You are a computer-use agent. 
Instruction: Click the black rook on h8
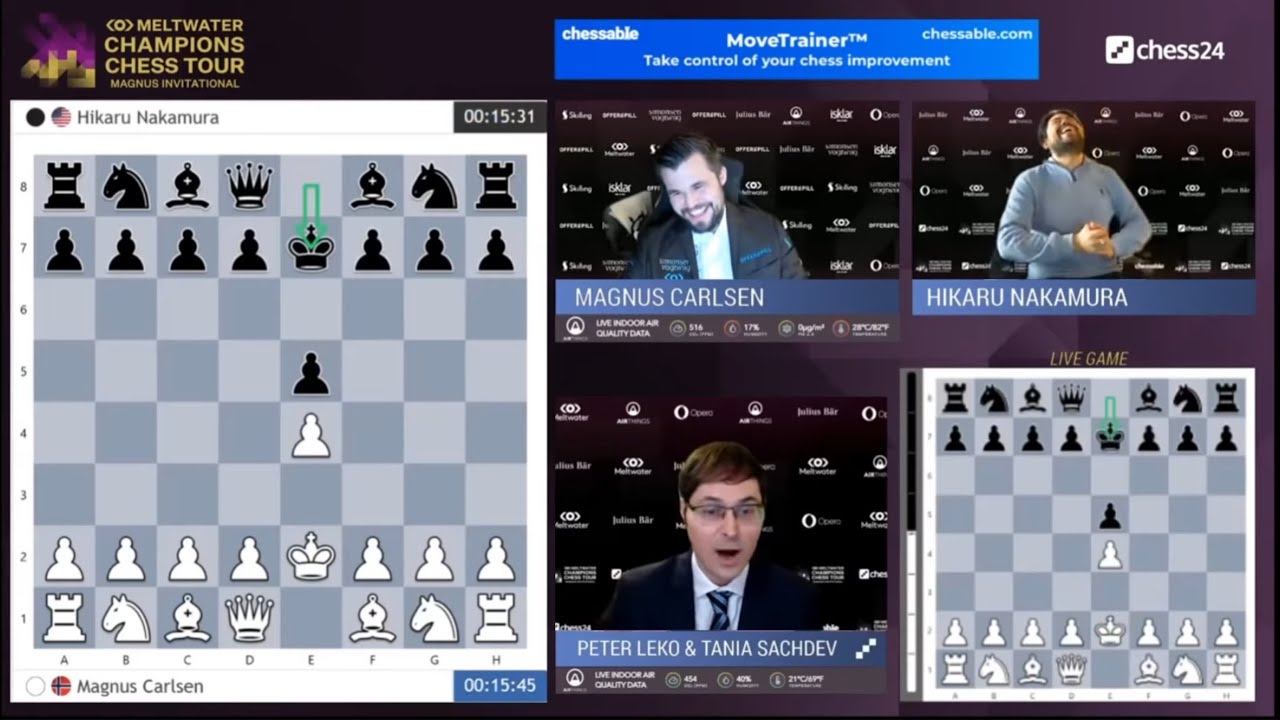[x=496, y=187]
